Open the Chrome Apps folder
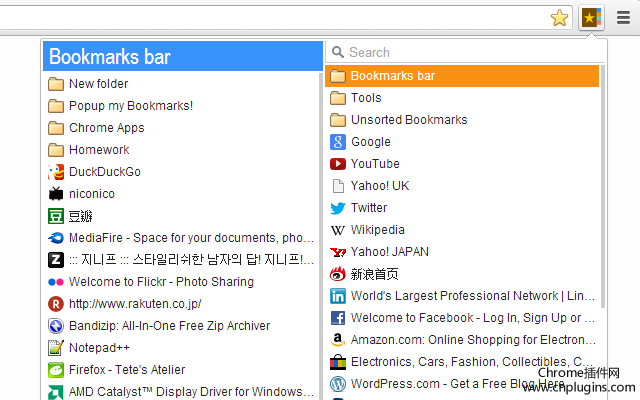This screenshot has width=640, height=400. pyautogui.click(x=182, y=128)
